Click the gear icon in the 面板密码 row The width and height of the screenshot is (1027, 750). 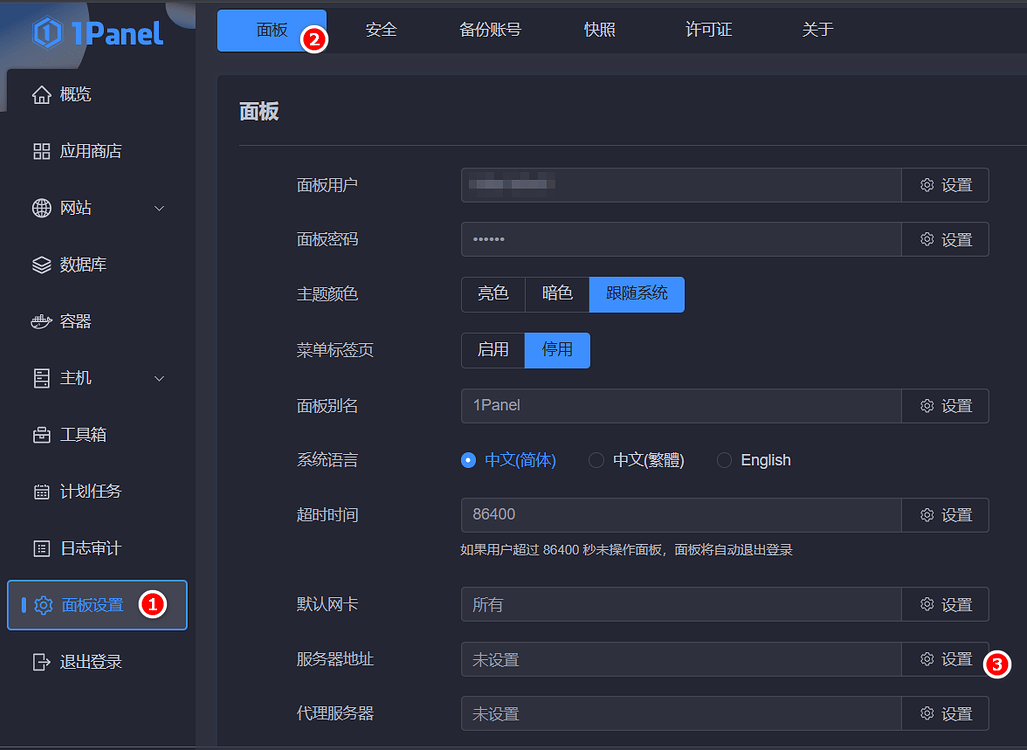tap(927, 240)
